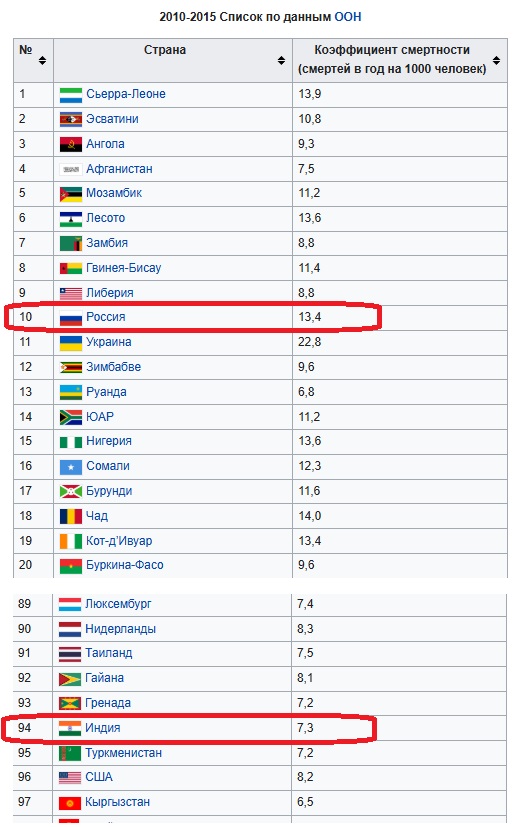Viewport: 527px width, 827px height.
Task: Select the 22,8 mortality cell for Украина
Action: [x=399, y=342]
